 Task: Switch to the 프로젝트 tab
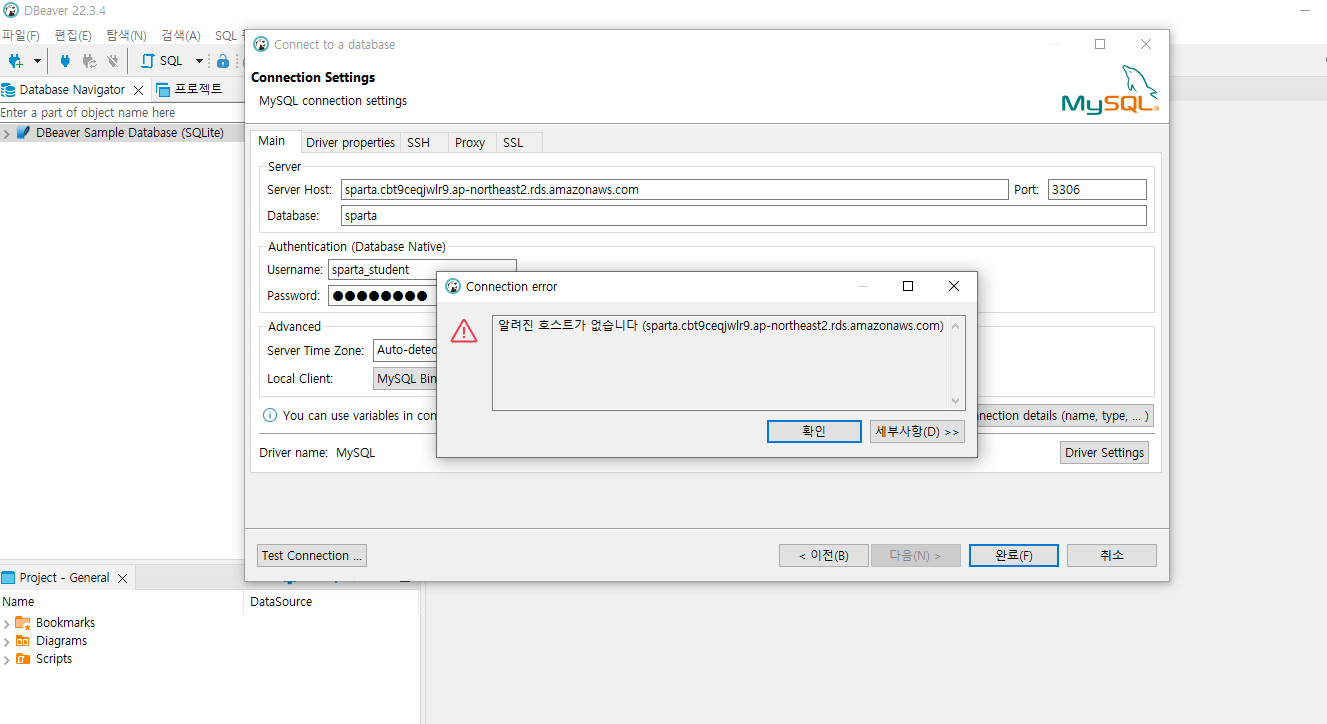pos(190,89)
